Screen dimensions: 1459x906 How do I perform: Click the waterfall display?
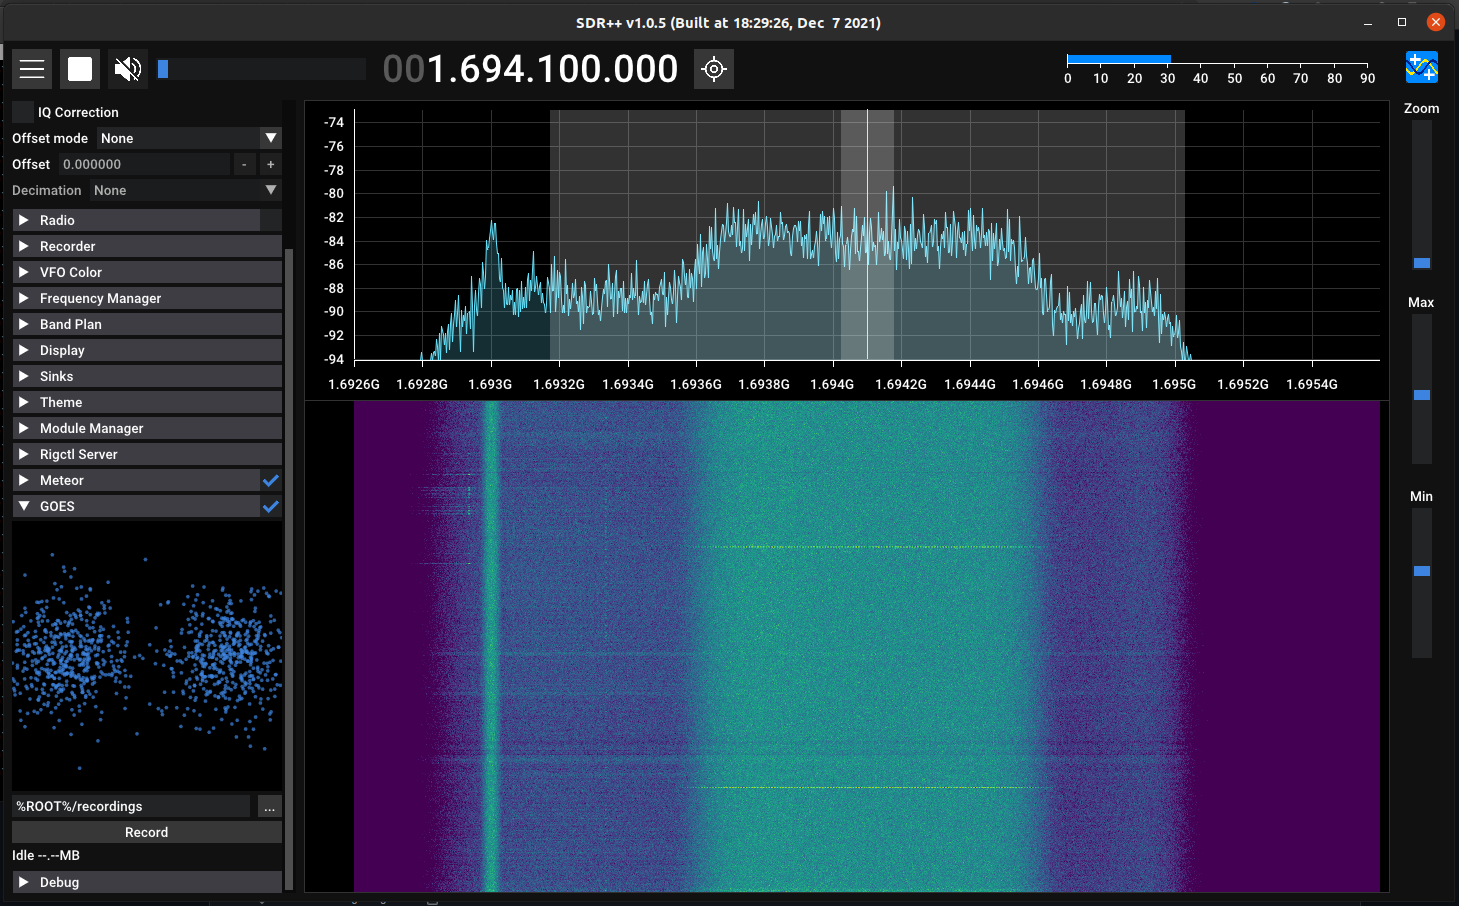[x=867, y=646]
